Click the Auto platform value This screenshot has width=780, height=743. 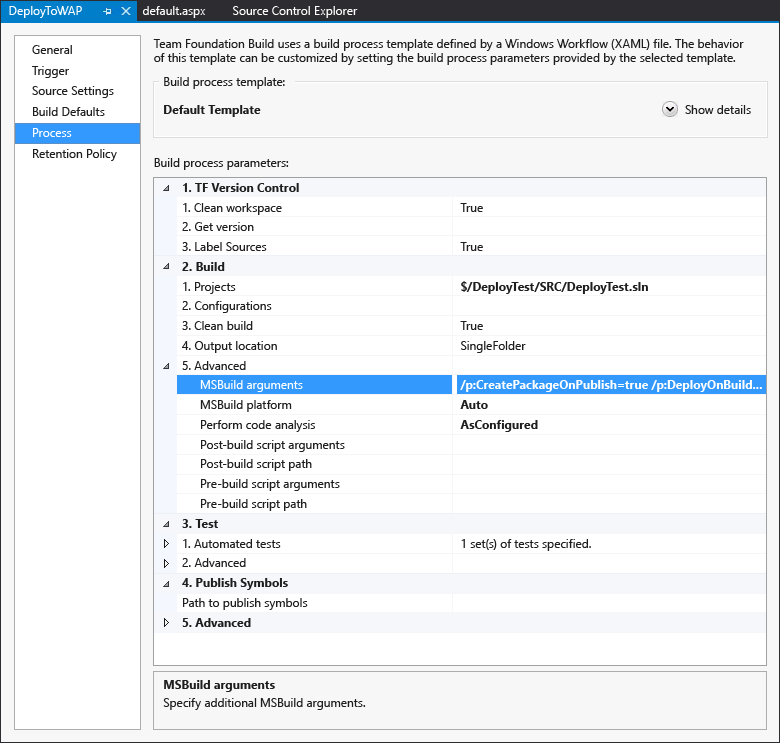tap(474, 405)
